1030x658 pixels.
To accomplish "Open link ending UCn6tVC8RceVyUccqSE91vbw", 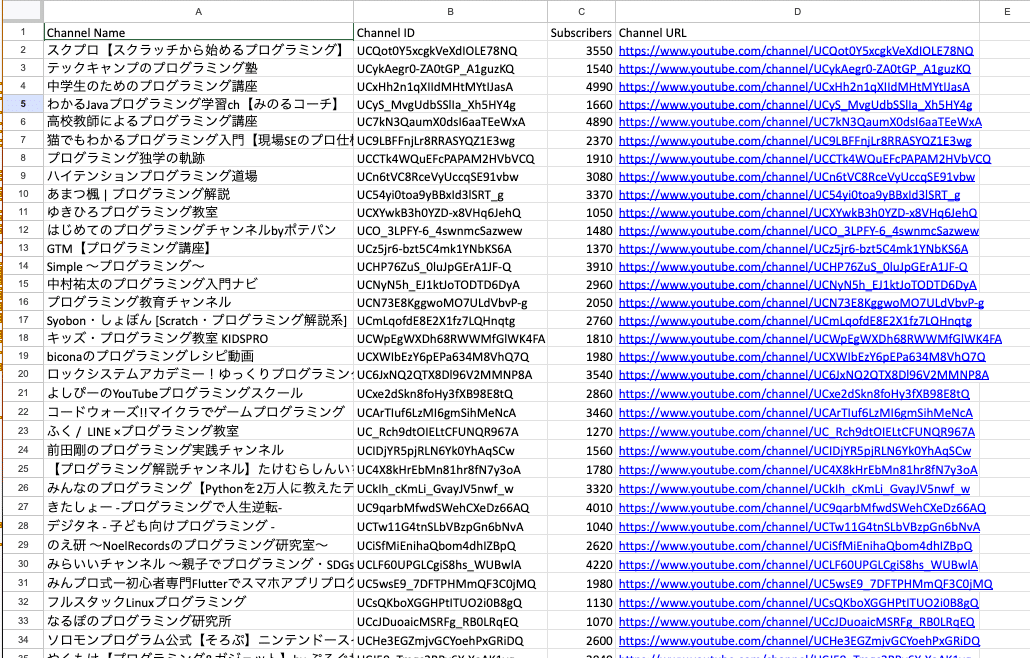I will pos(796,176).
